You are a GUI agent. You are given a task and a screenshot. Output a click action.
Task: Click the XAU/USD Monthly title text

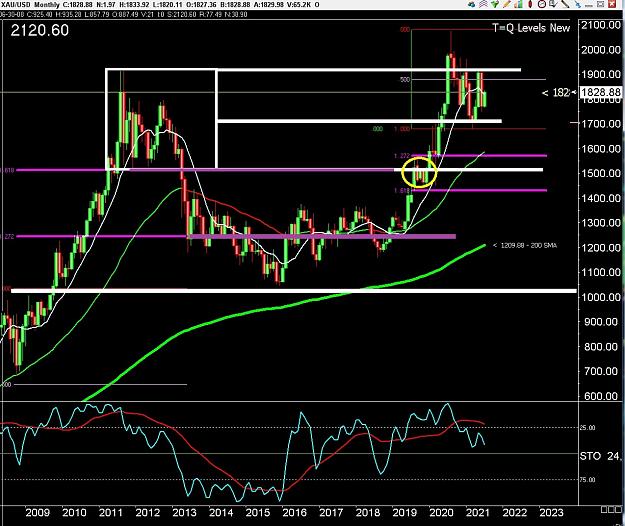pyautogui.click(x=29, y=5)
